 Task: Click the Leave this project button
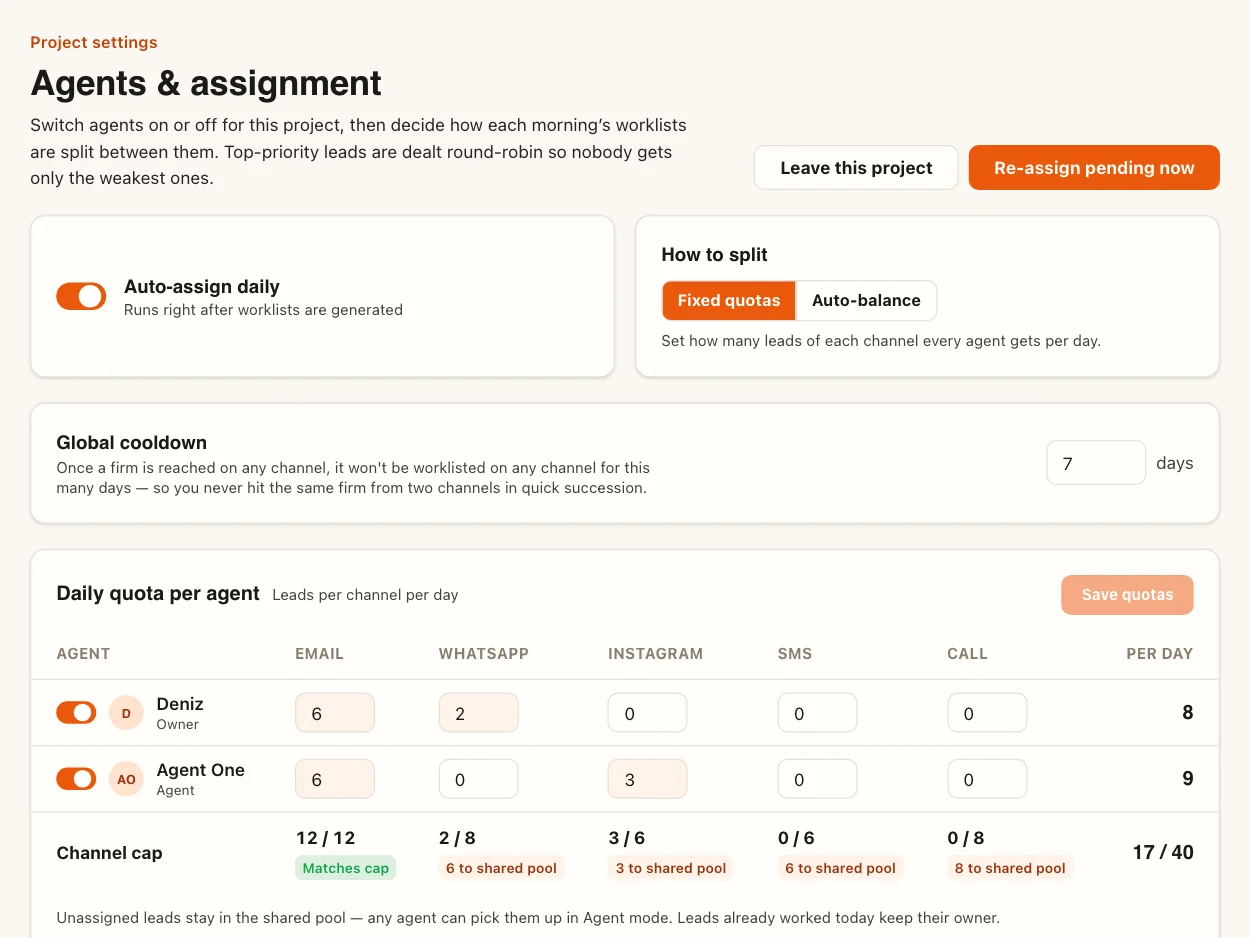coord(856,168)
